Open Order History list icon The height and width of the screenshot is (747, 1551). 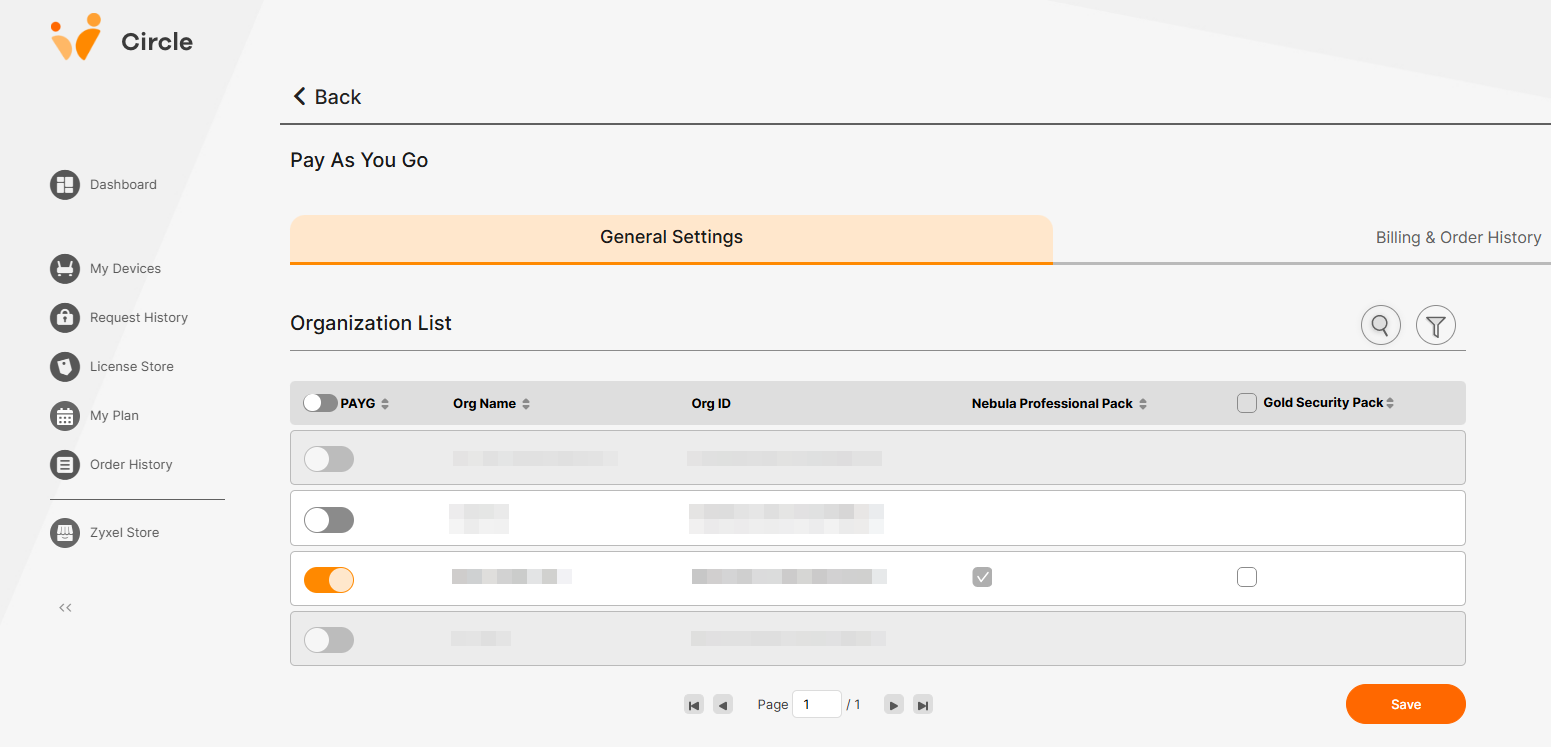(65, 465)
